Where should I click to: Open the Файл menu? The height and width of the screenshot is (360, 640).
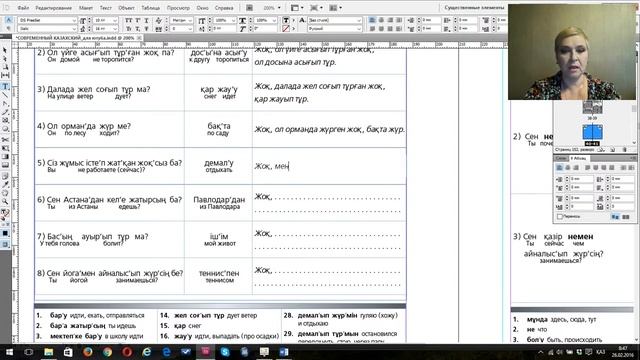[x=23, y=8]
